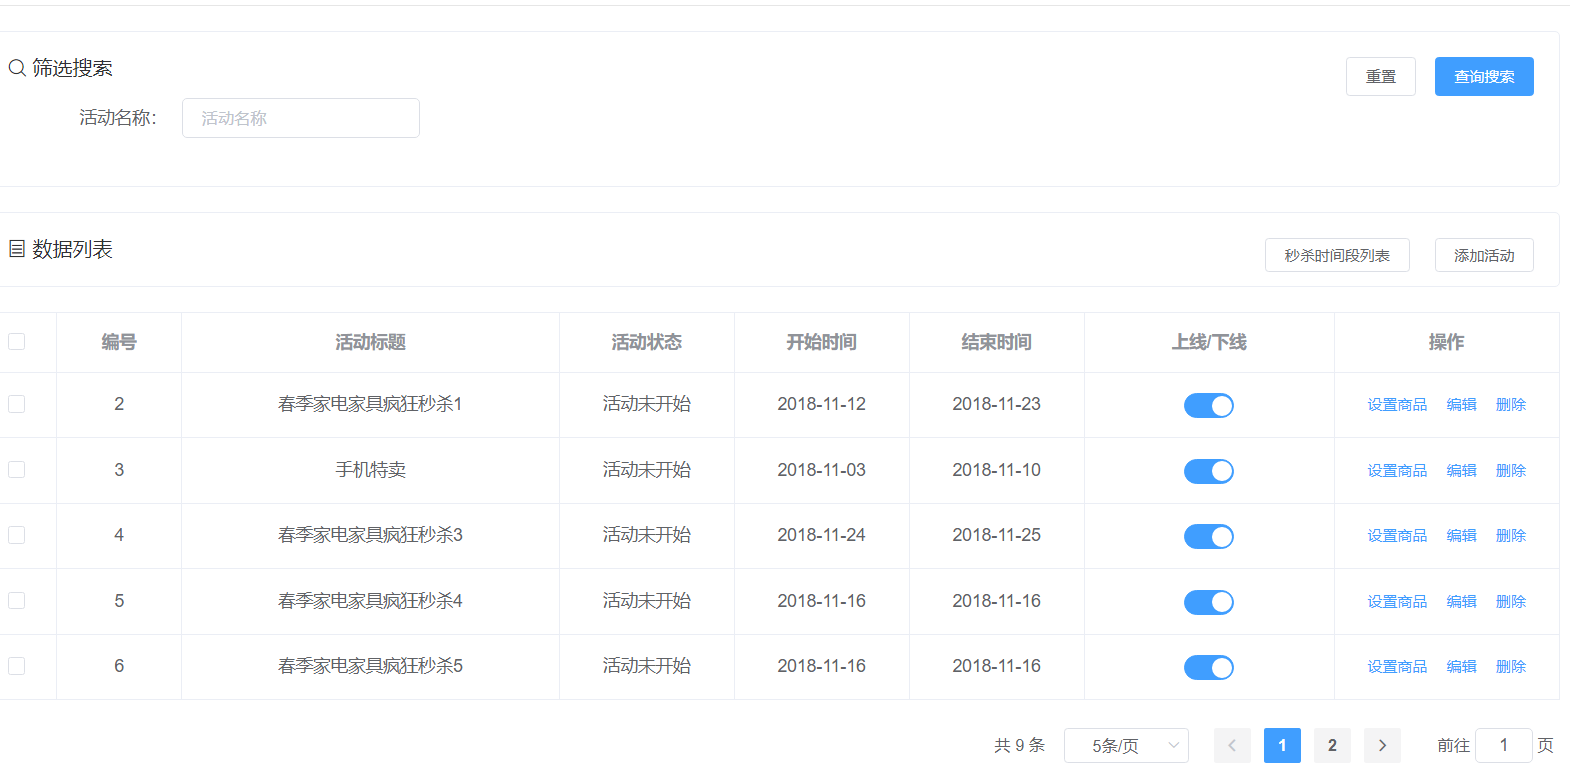Click the 上线/下线 column header
The height and width of the screenshot is (775, 1570).
[1209, 342]
